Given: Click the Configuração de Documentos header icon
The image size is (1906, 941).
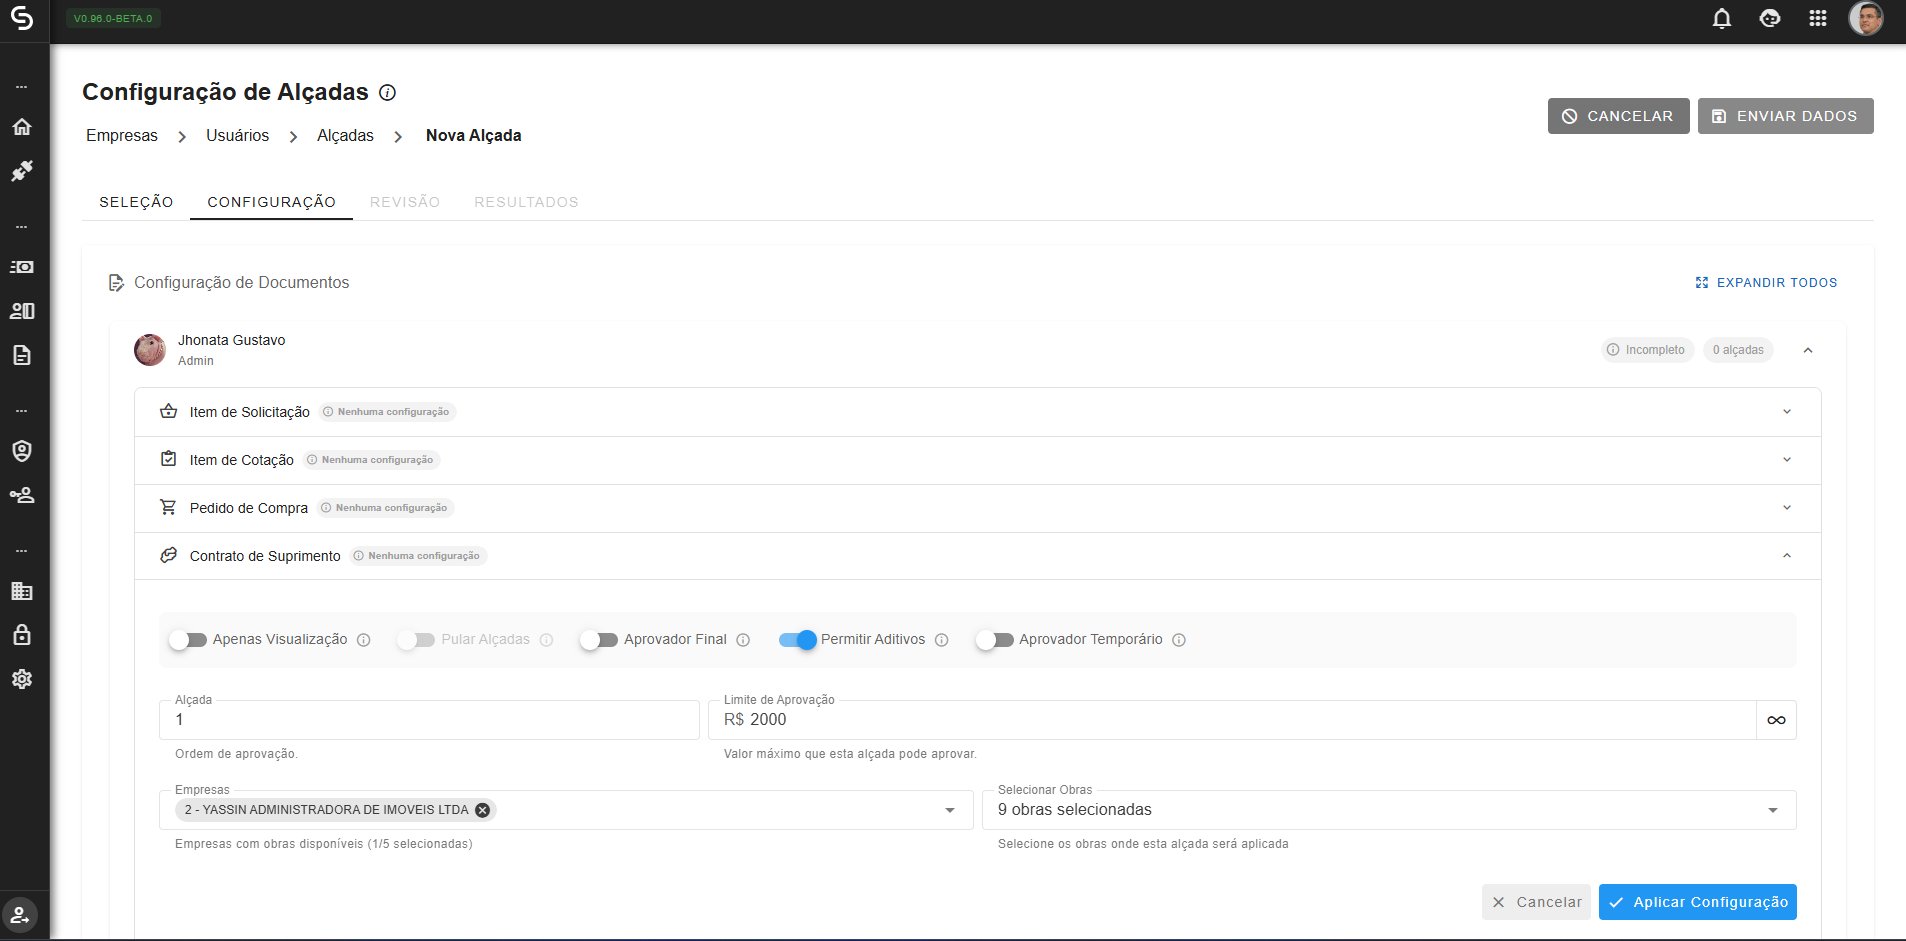Looking at the screenshot, I should [117, 283].
